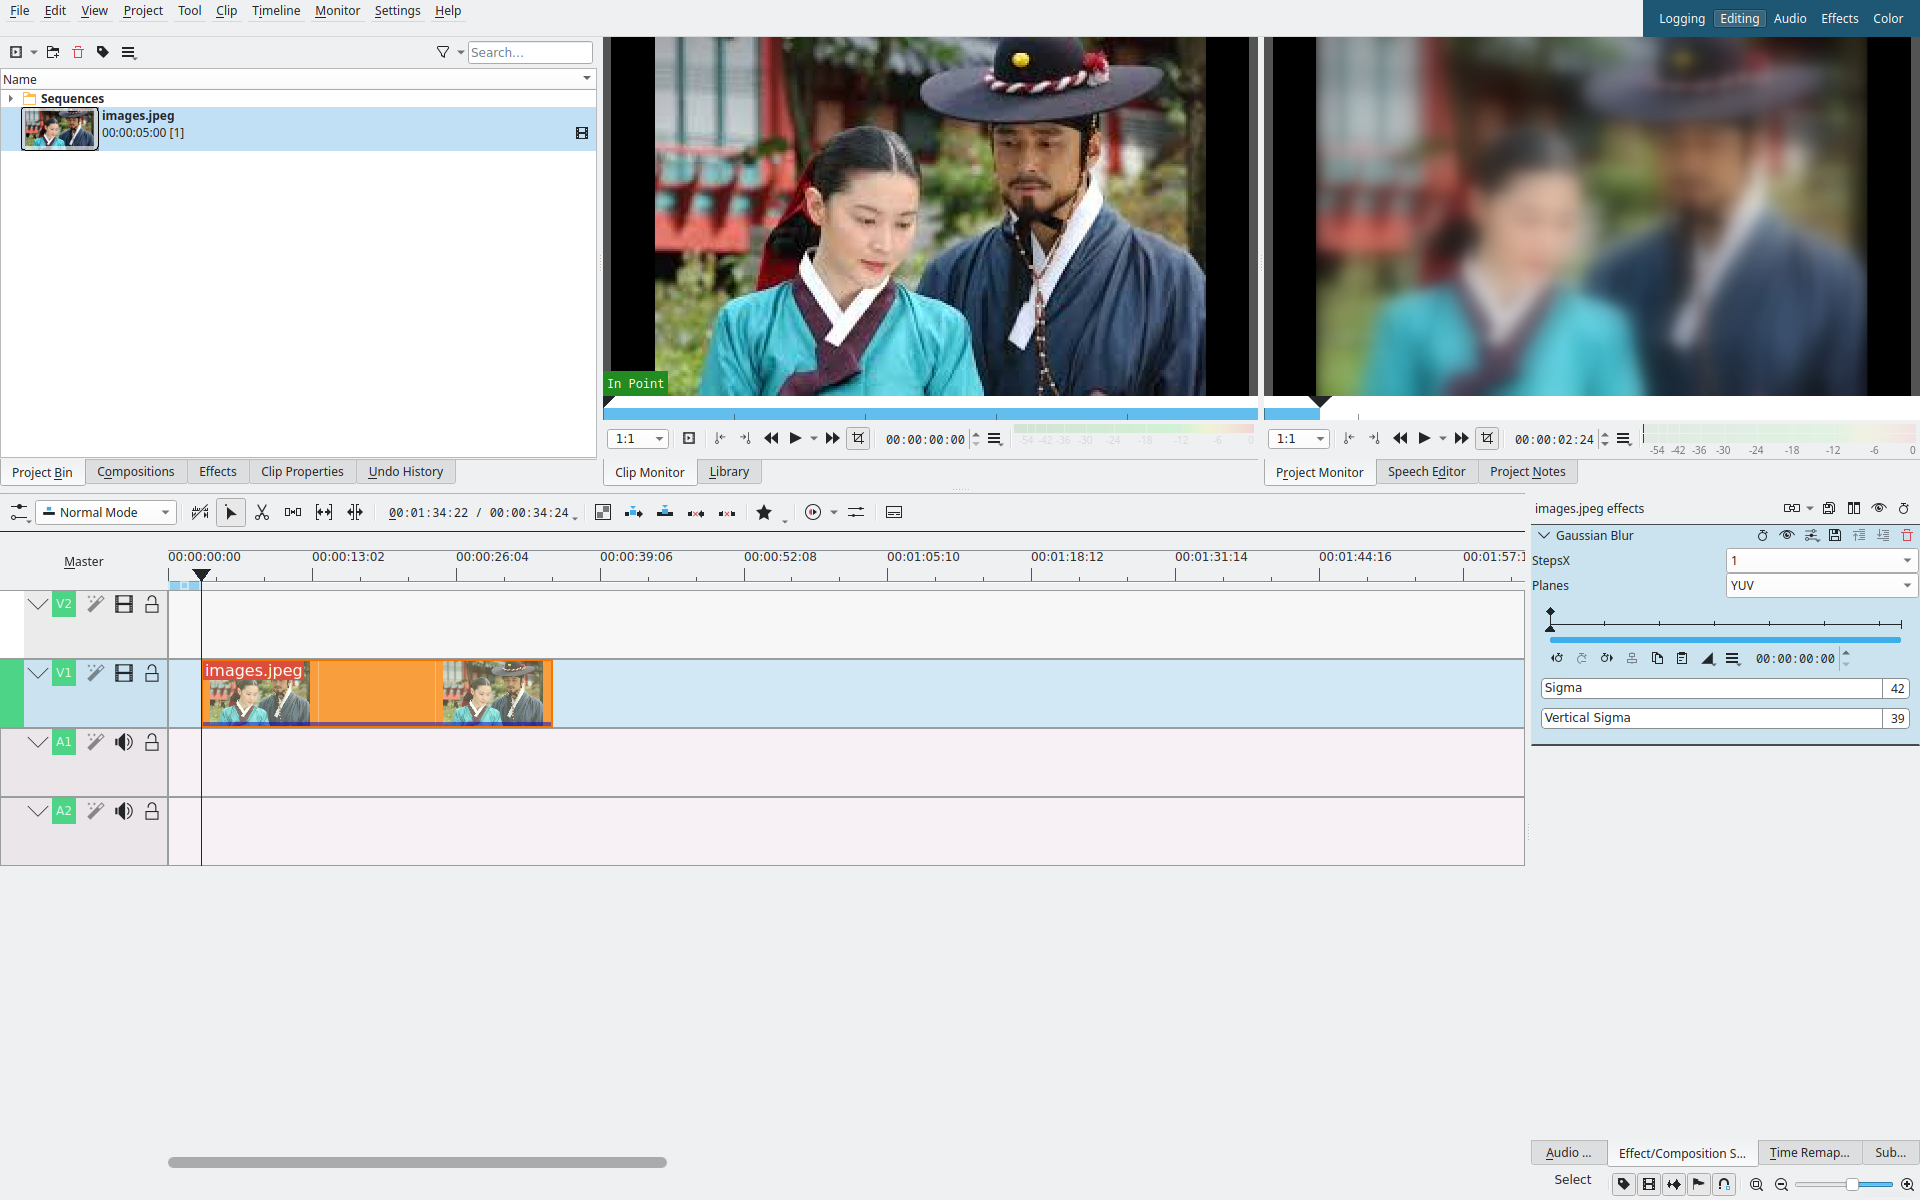This screenshot has width=1920, height=1200.
Task: Select the images.jpeg clip on timeline
Action: 376,693
